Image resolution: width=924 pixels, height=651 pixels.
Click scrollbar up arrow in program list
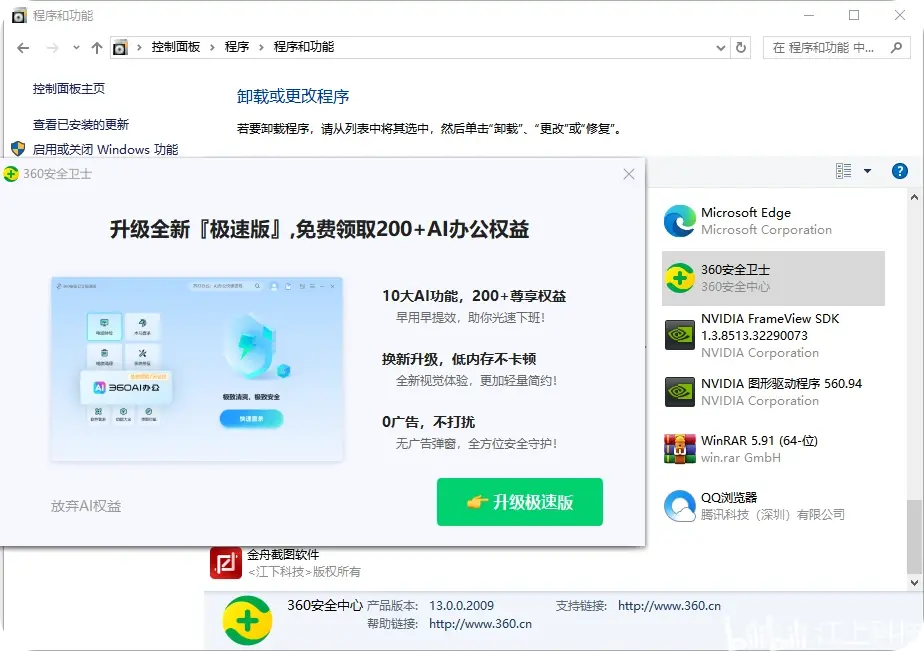click(x=914, y=197)
